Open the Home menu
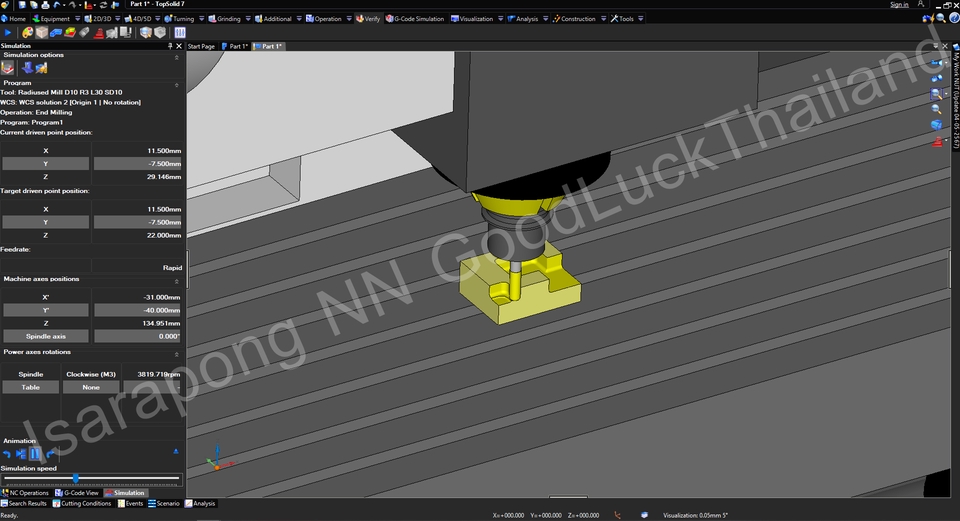Image resolution: width=960 pixels, height=521 pixels. click(13, 19)
